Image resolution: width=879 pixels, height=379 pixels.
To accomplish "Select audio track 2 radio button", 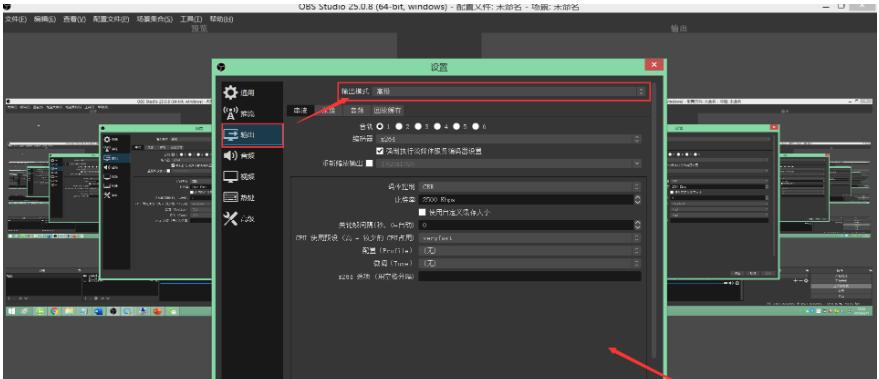I will (x=399, y=127).
